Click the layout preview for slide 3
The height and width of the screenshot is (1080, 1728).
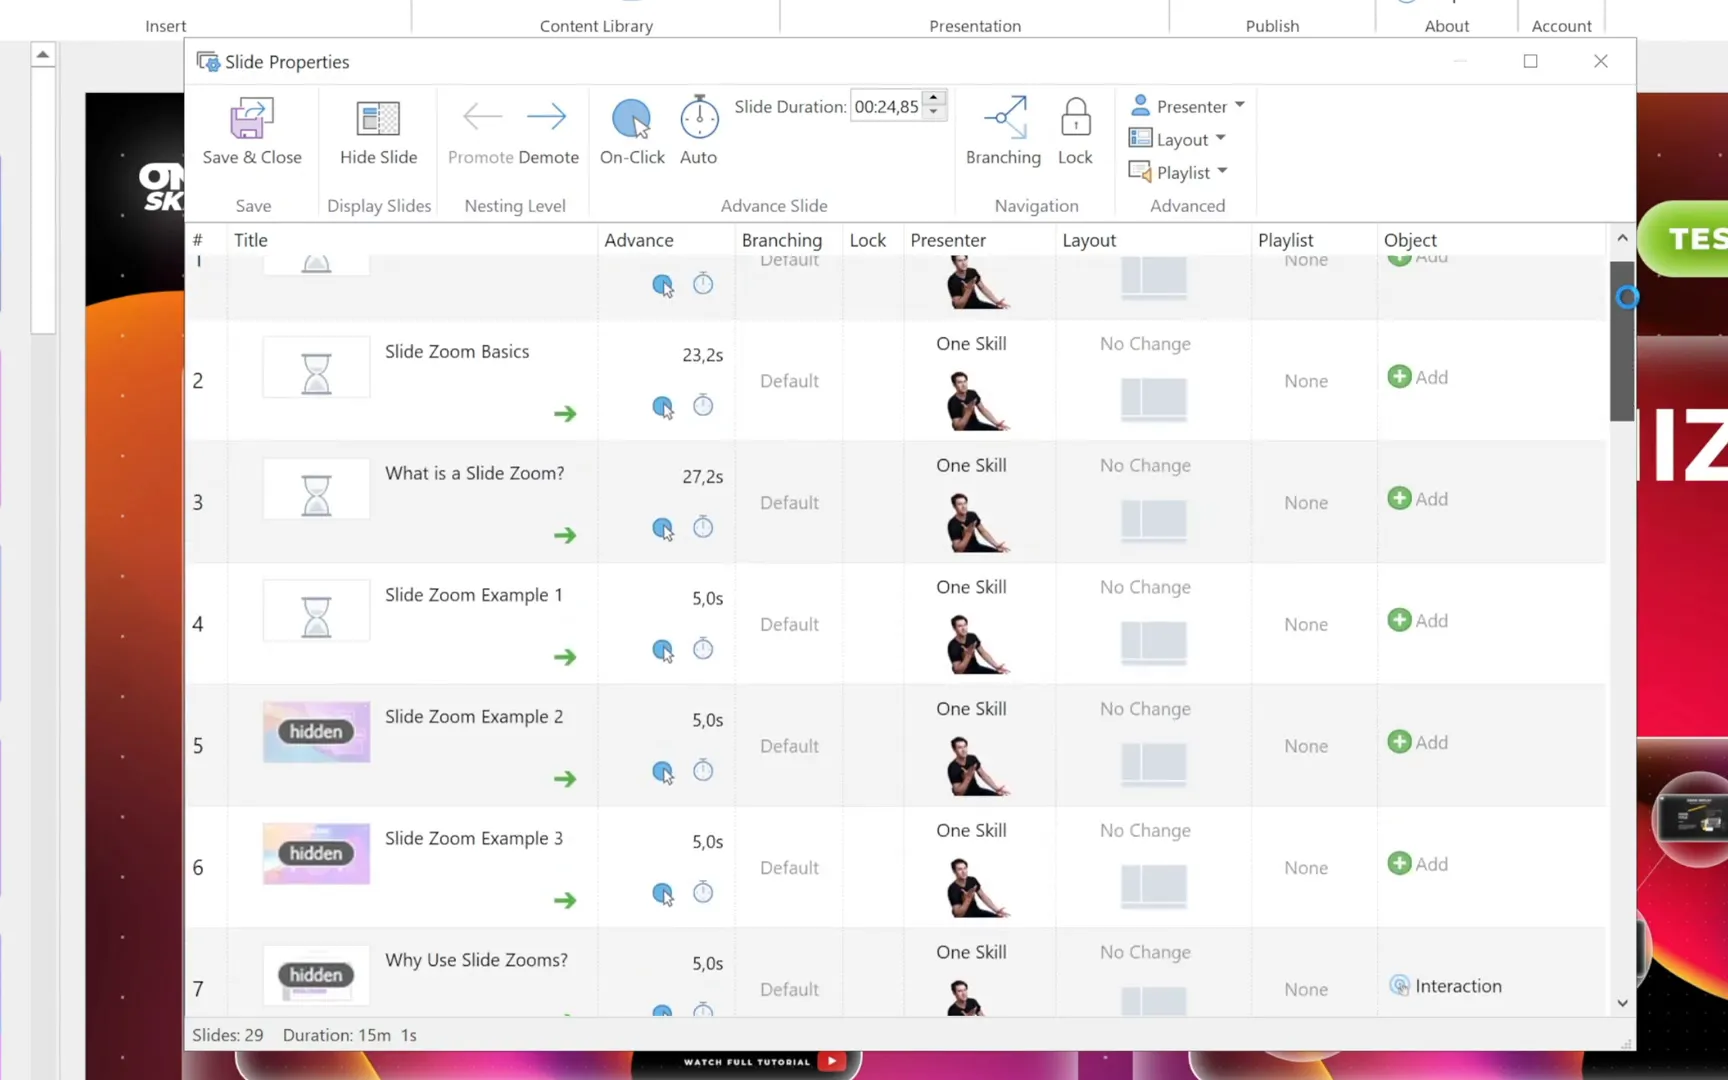1154,520
